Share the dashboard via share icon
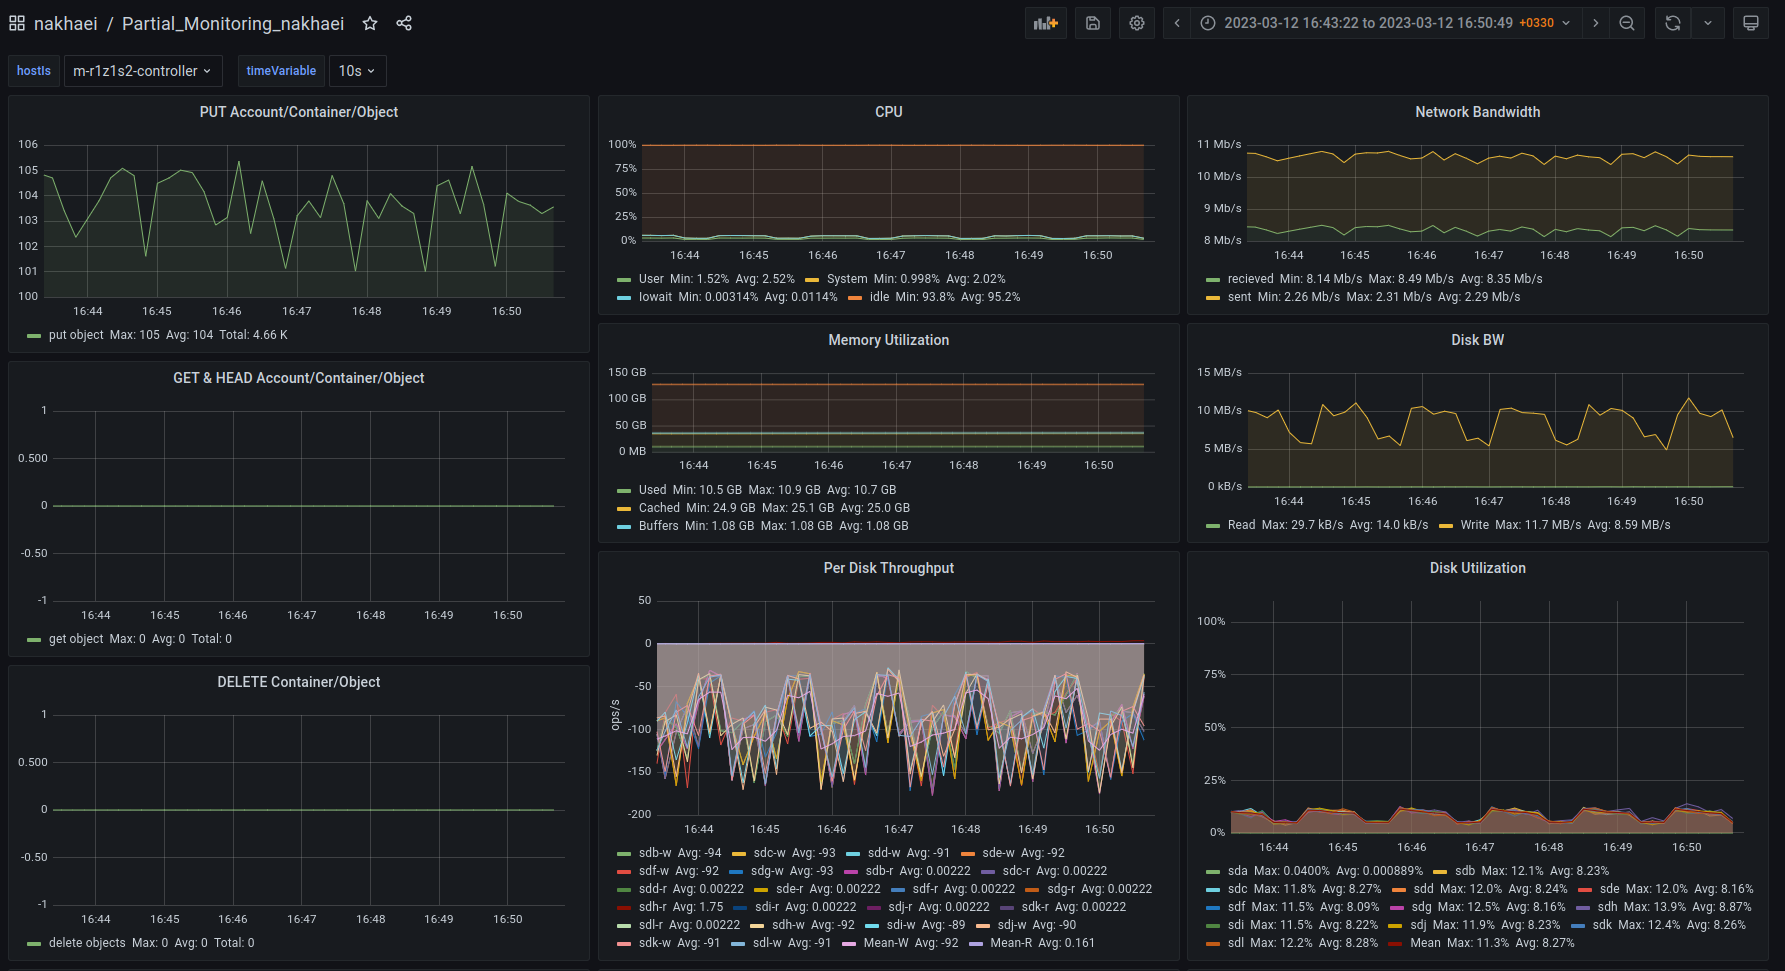The height and width of the screenshot is (971, 1785). 404,23
